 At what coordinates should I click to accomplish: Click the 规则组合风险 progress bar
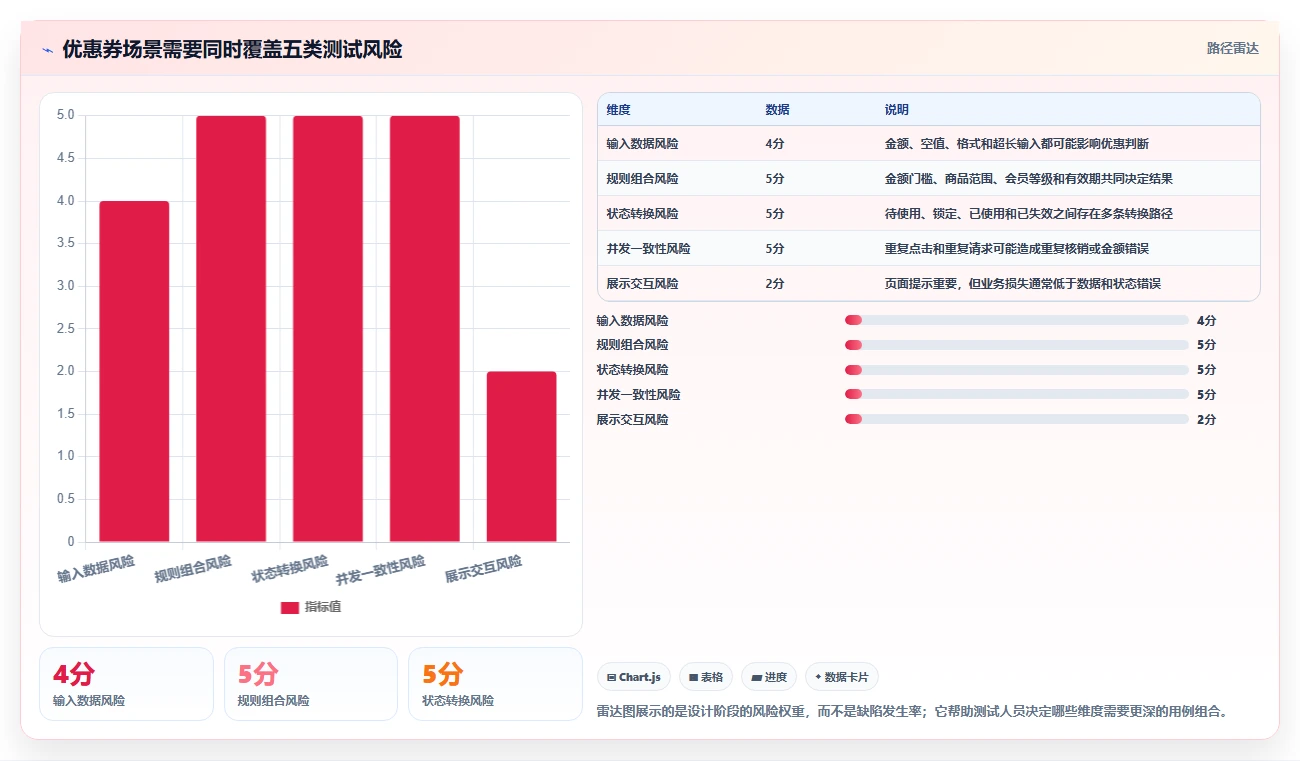click(x=1017, y=345)
